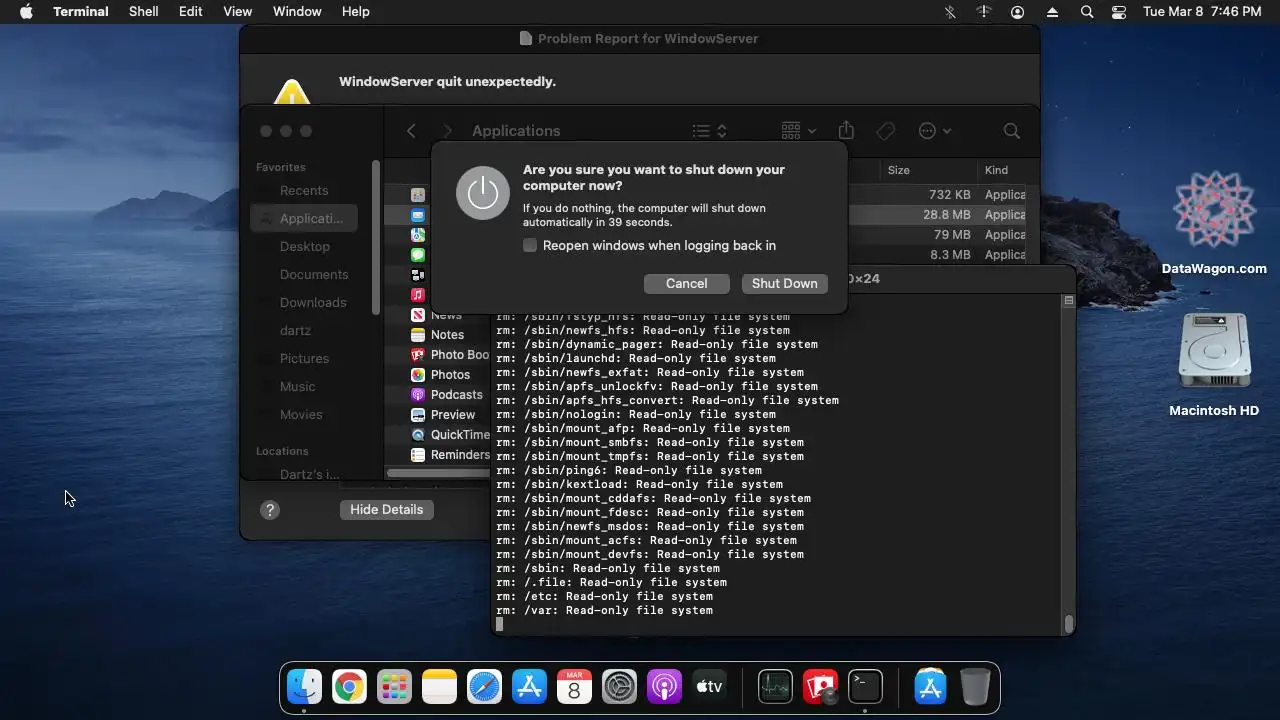Open Activity Monitor from the Dock

pos(775,687)
